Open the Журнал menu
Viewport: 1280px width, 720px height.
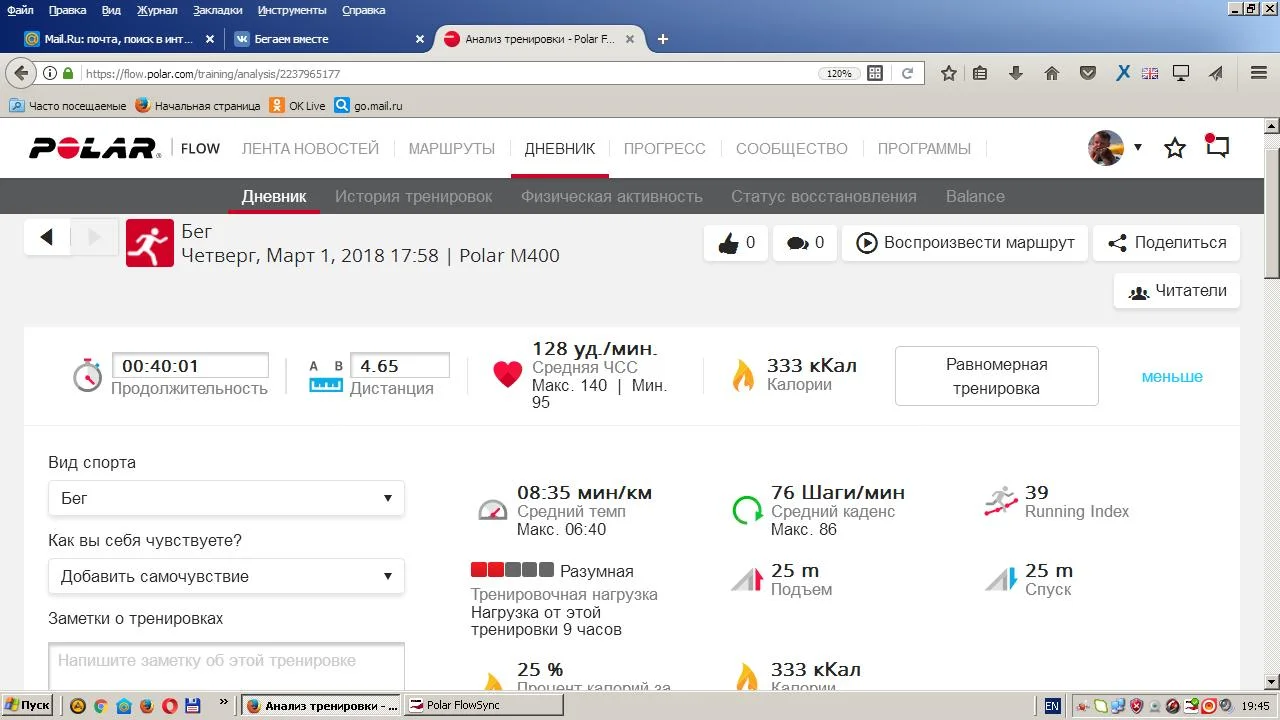156,10
